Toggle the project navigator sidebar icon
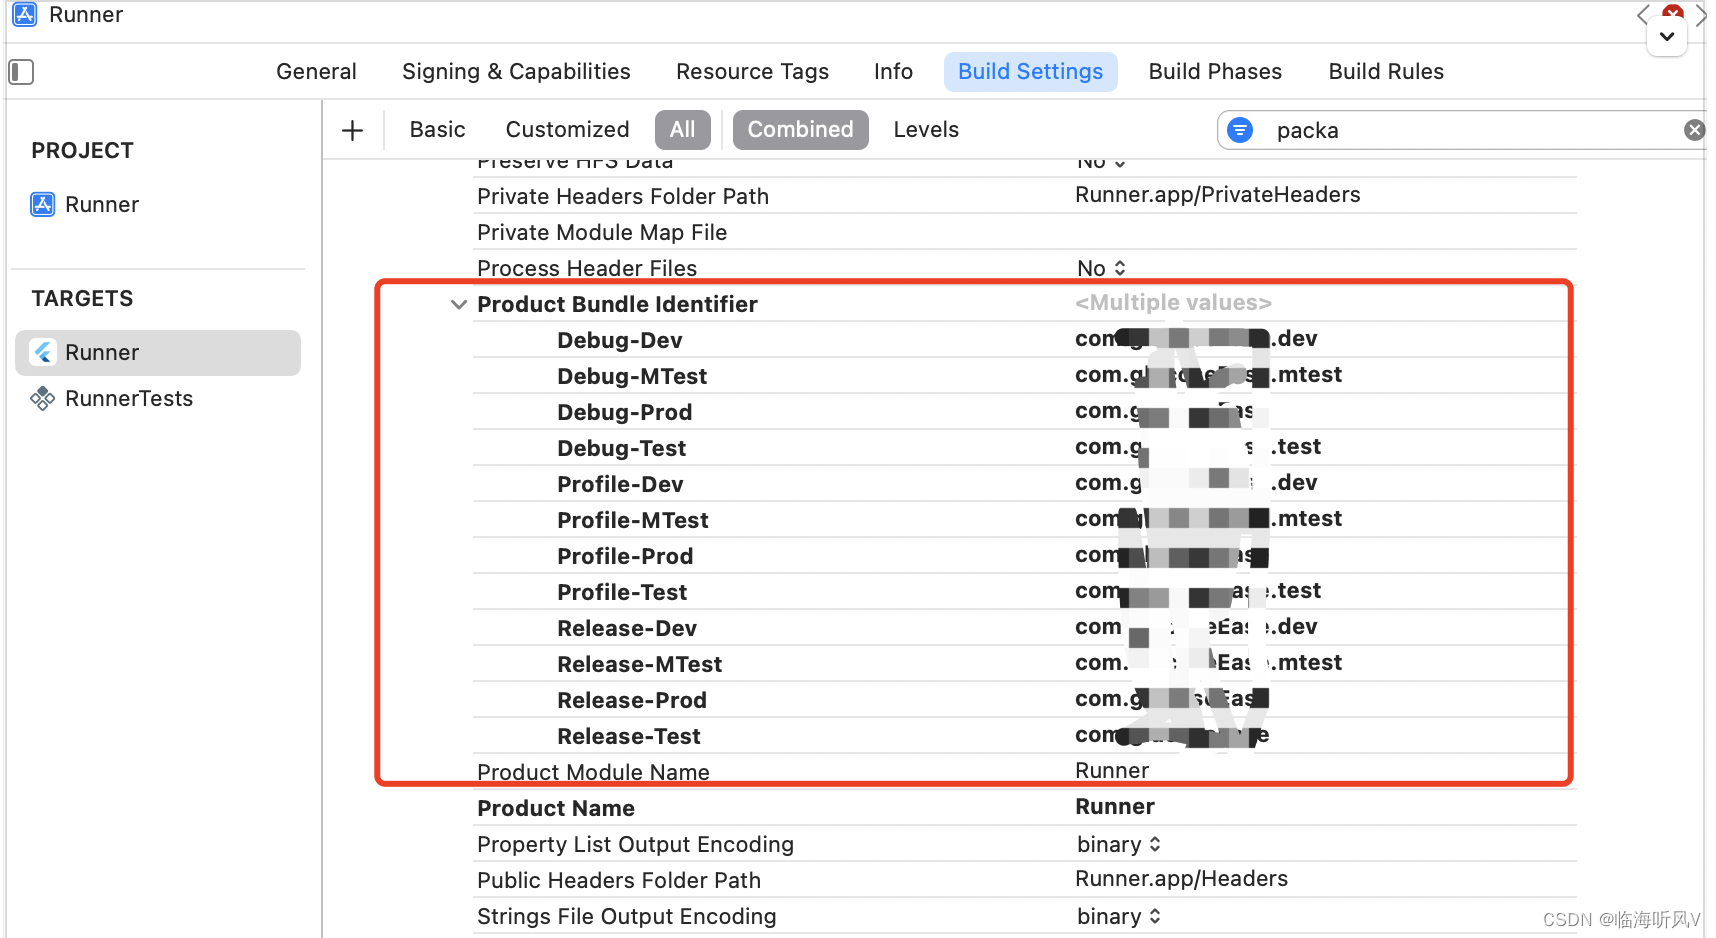The height and width of the screenshot is (938, 1716). click(x=21, y=72)
